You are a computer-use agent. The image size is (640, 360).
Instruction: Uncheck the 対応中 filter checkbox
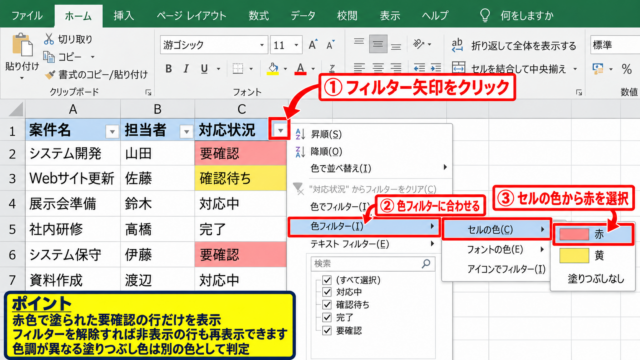click(x=327, y=292)
